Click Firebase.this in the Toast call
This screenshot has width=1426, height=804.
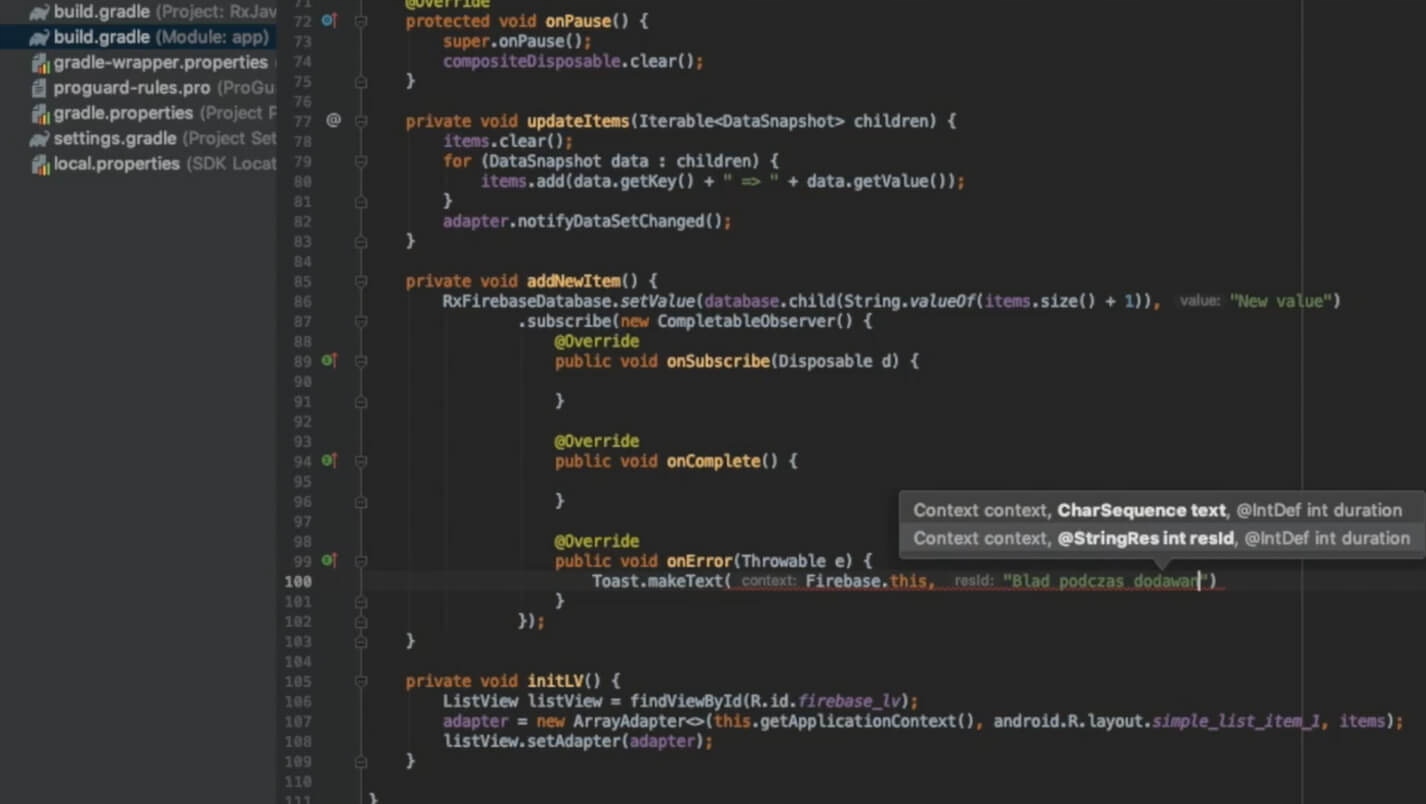(867, 581)
